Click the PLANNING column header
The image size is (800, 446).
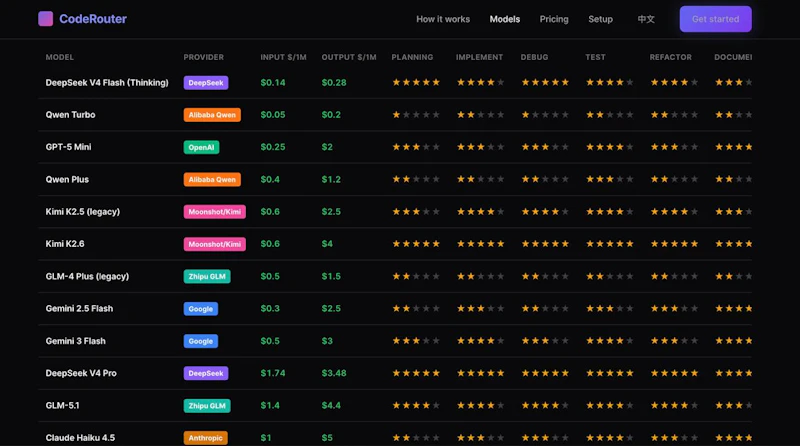point(412,57)
